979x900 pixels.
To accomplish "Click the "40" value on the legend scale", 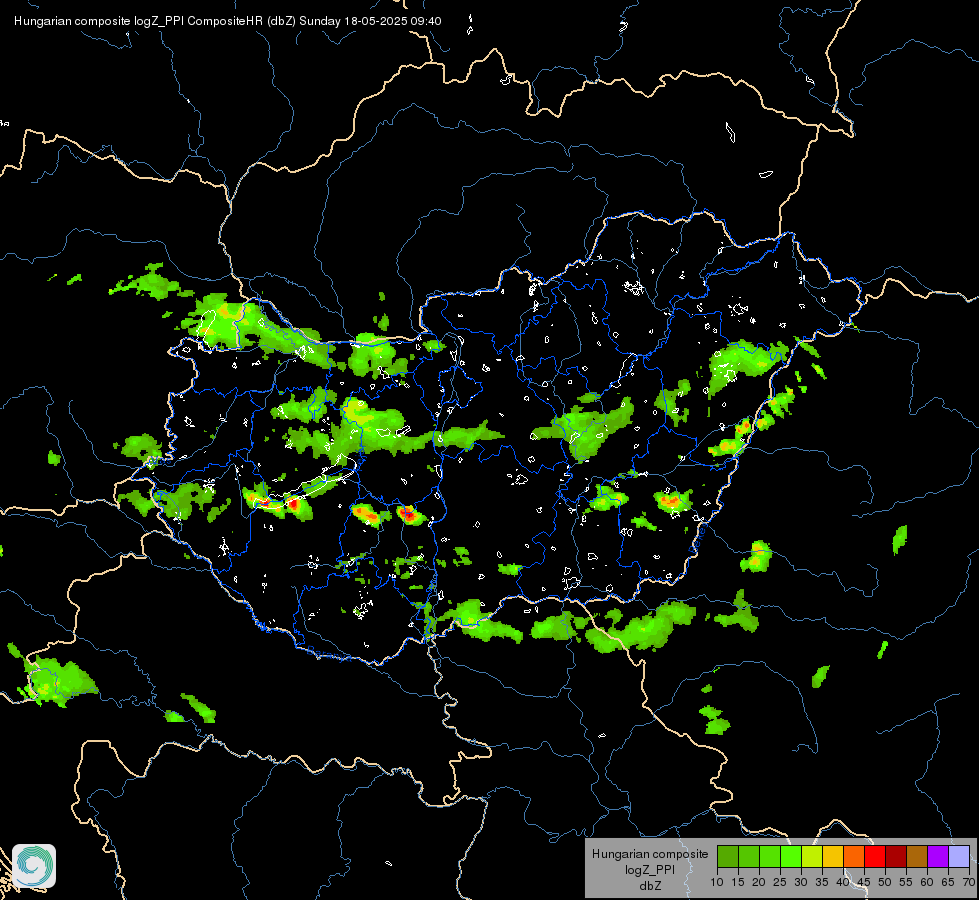I will (843, 883).
